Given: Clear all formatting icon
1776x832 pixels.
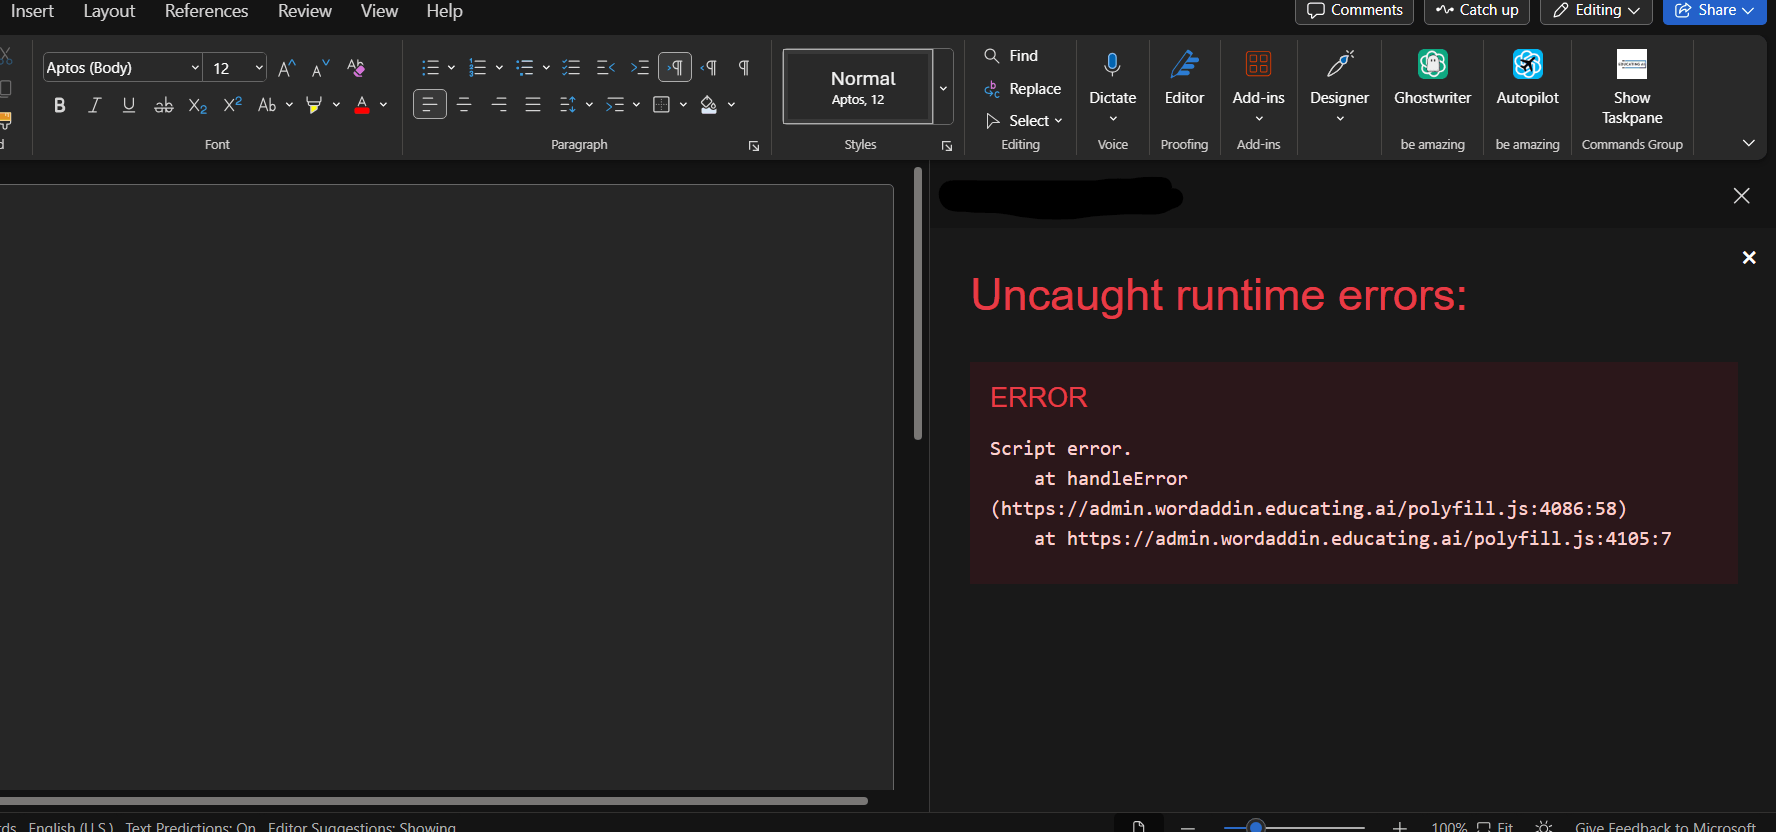Looking at the screenshot, I should click(356, 68).
